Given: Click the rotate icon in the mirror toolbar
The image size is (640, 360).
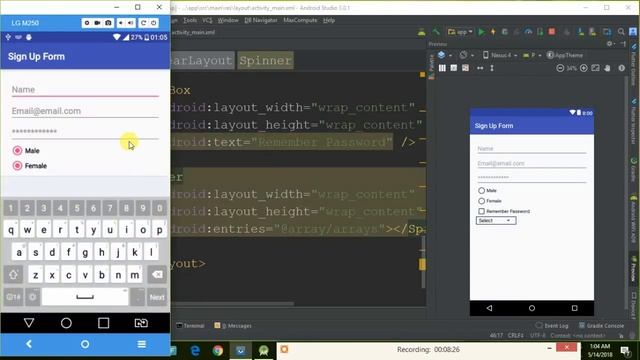Looking at the screenshot, I should [143, 23].
